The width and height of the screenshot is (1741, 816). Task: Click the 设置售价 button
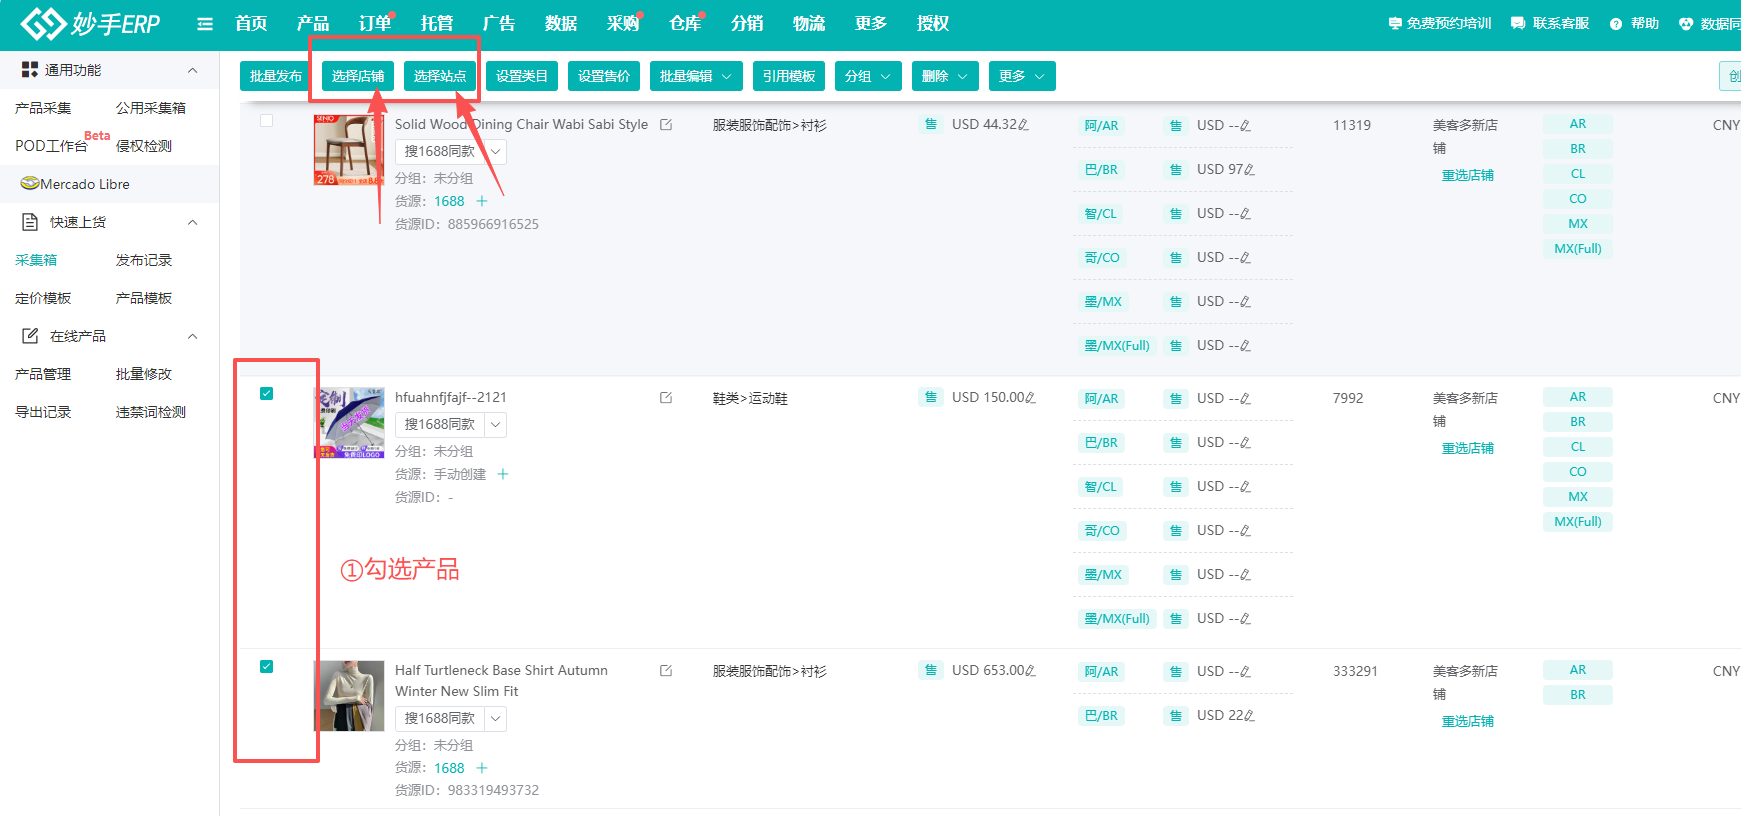point(604,76)
